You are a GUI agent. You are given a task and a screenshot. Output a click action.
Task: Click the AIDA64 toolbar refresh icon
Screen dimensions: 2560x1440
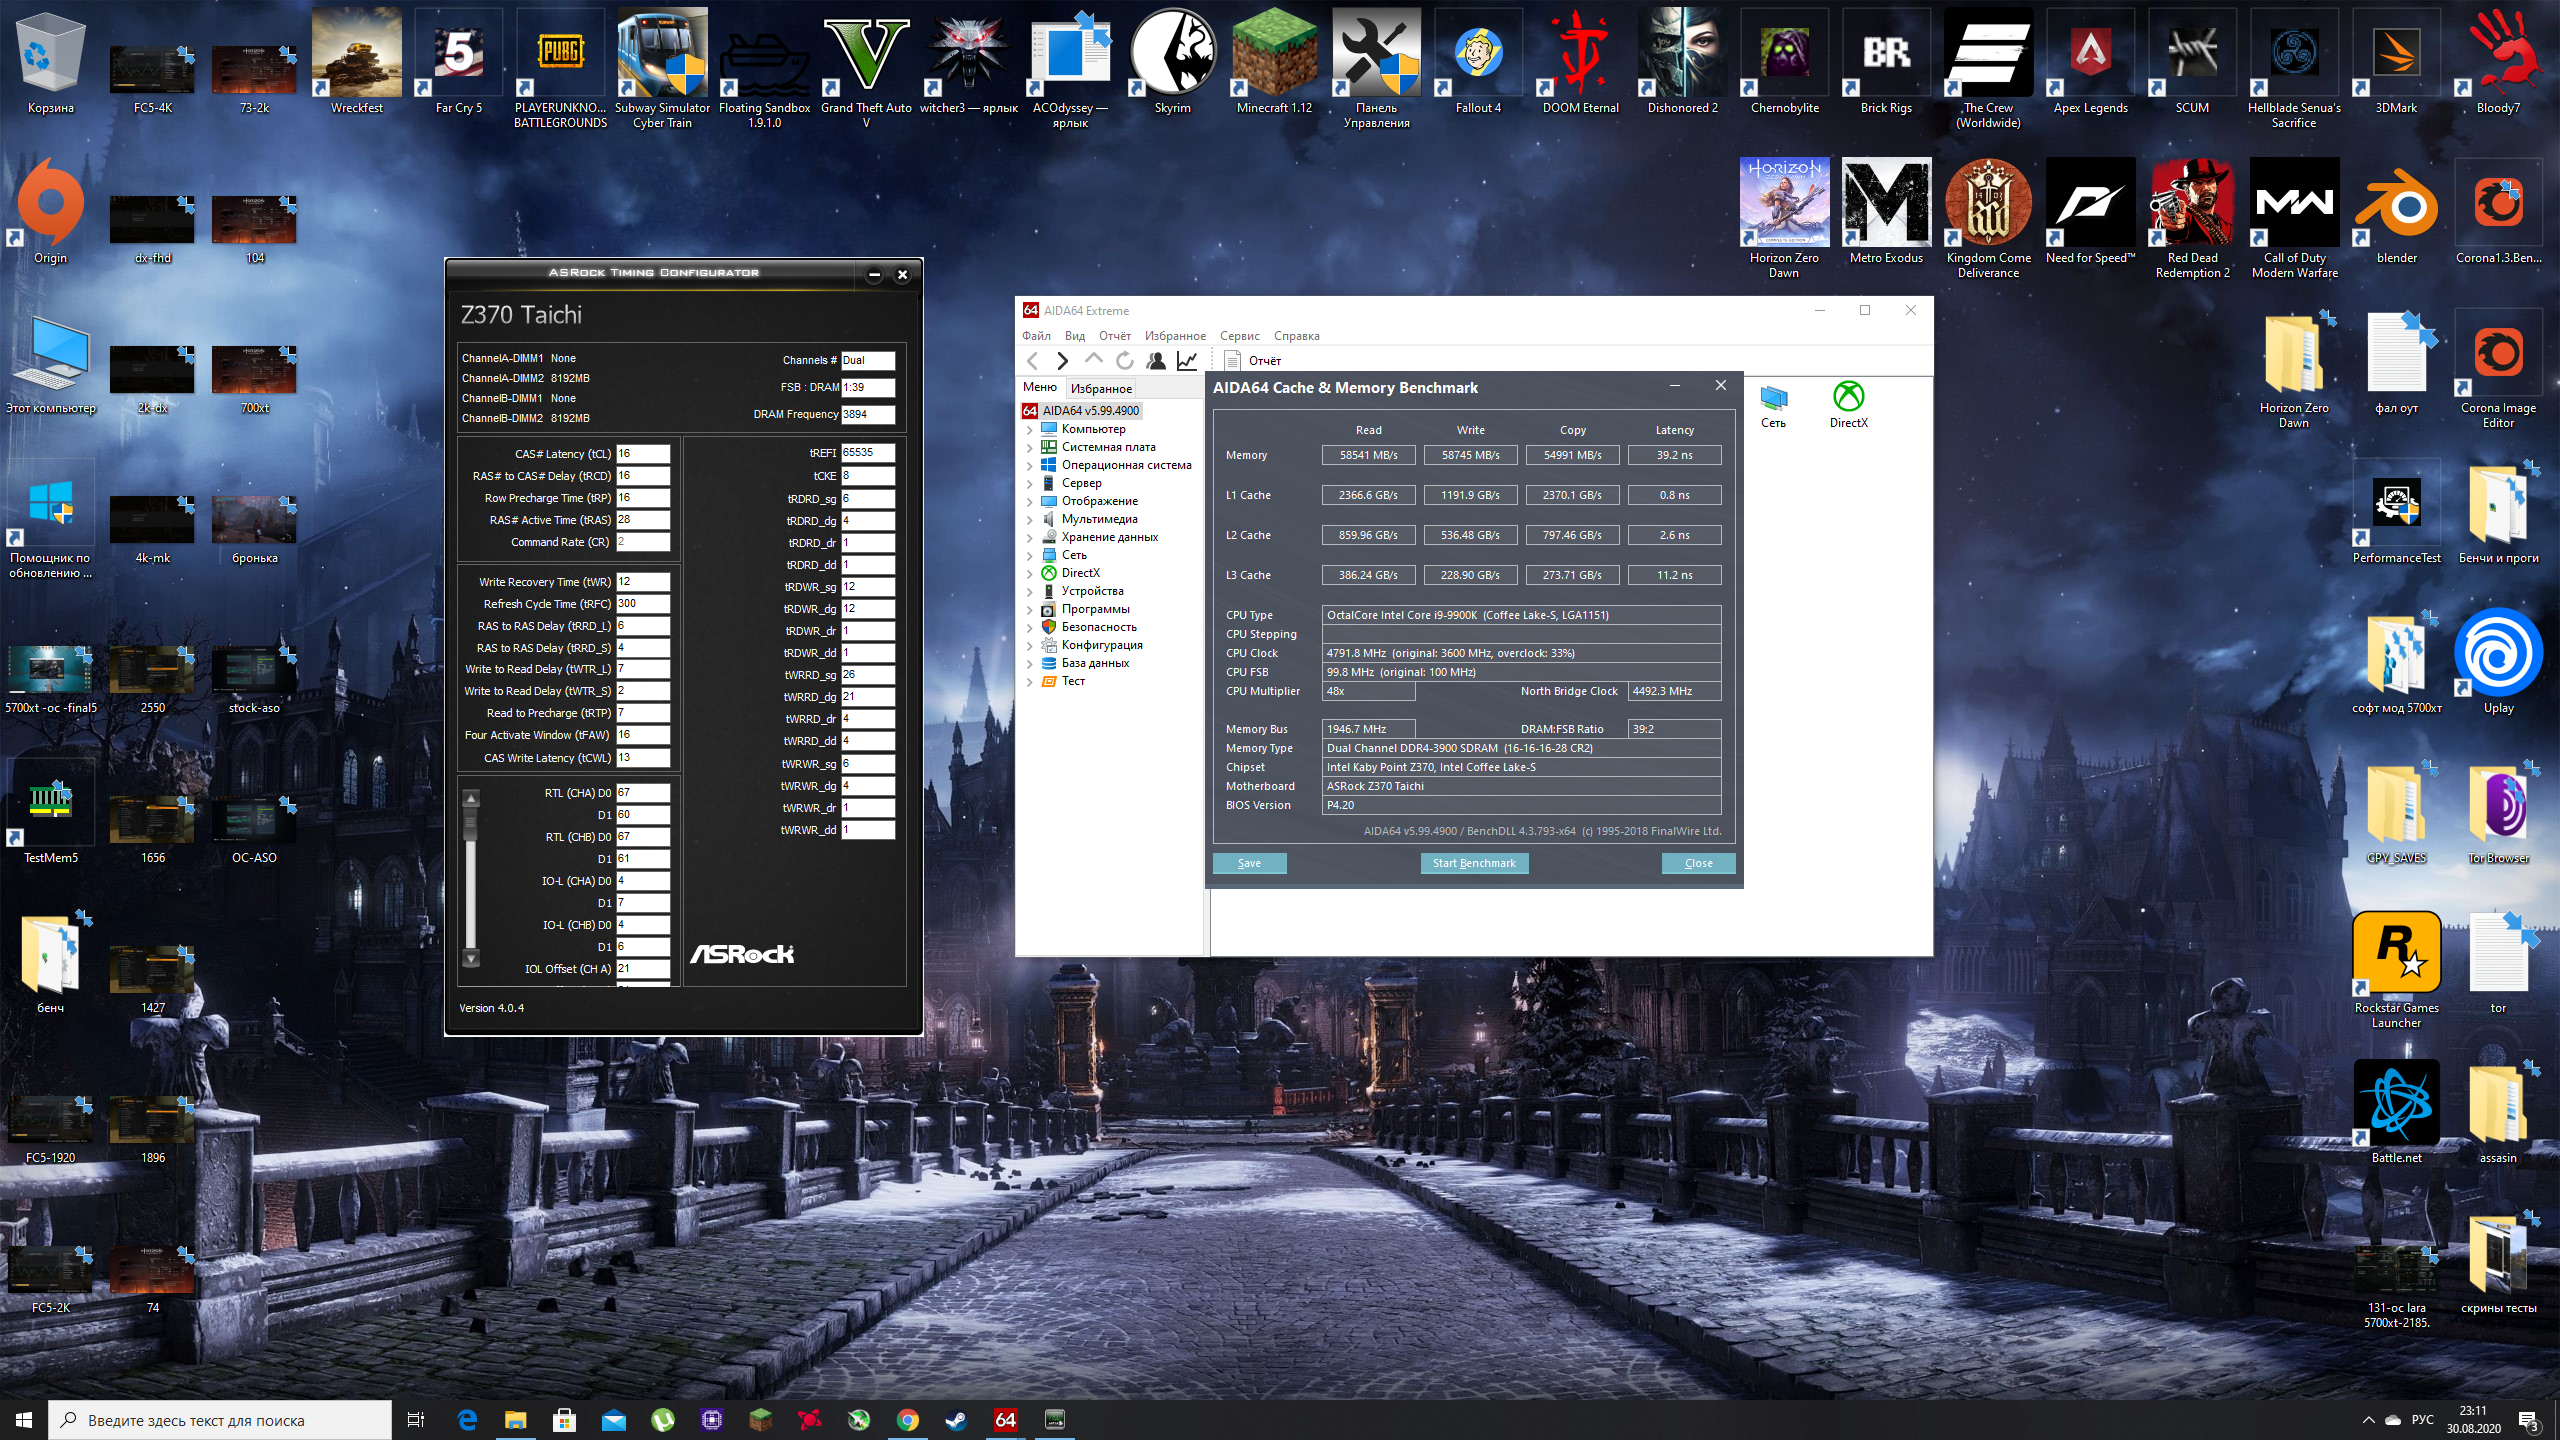(x=1125, y=361)
